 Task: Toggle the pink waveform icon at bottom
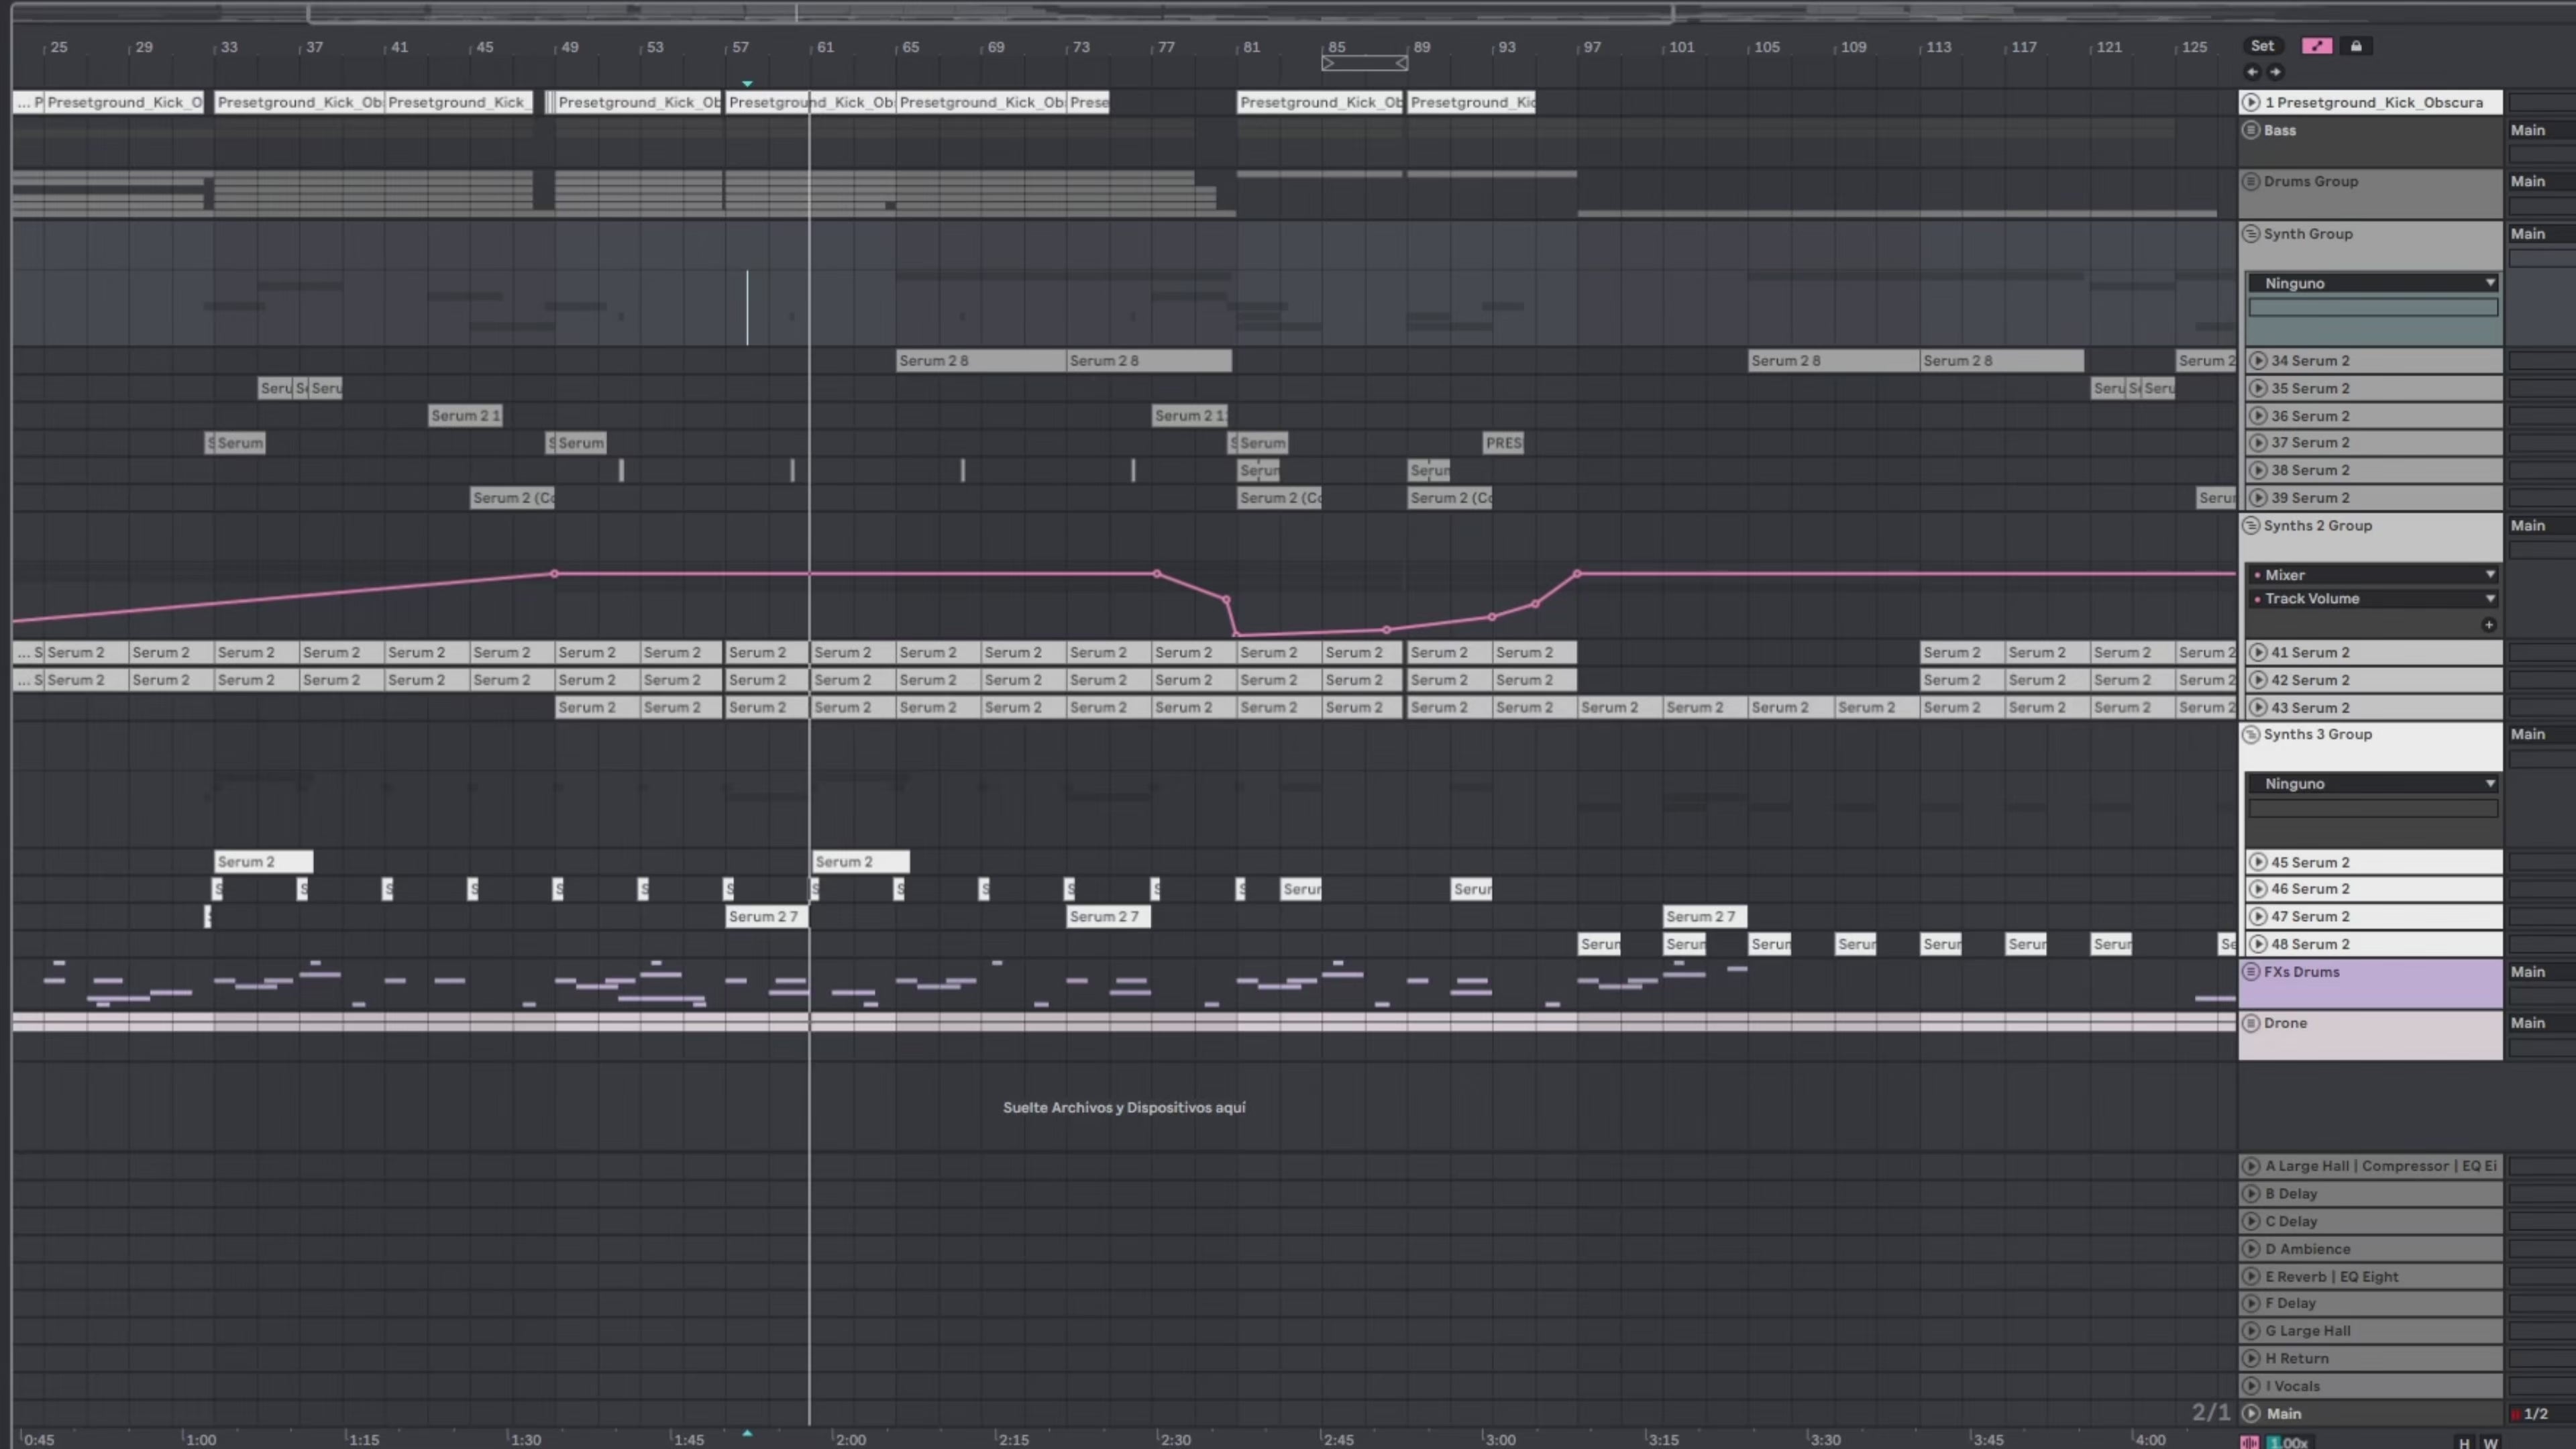[x=2249, y=1442]
